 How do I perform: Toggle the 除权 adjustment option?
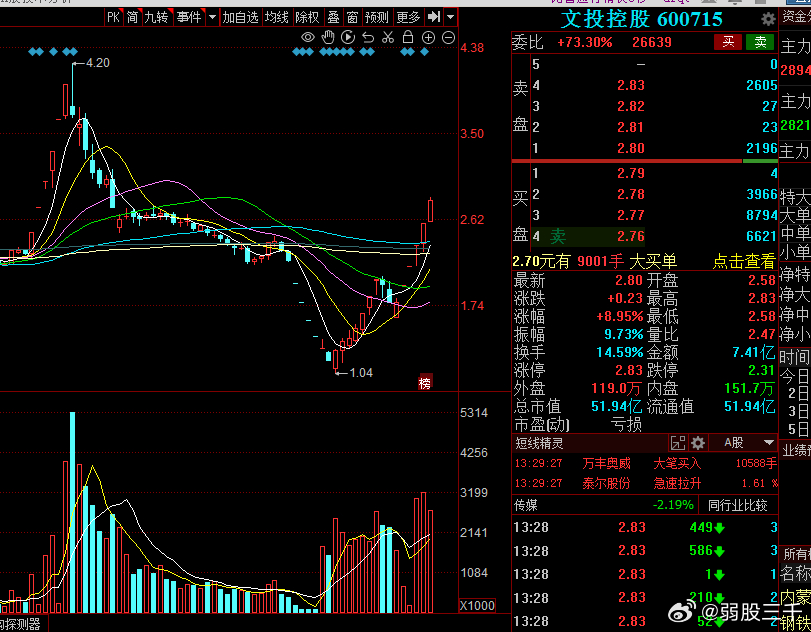[307, 17]
